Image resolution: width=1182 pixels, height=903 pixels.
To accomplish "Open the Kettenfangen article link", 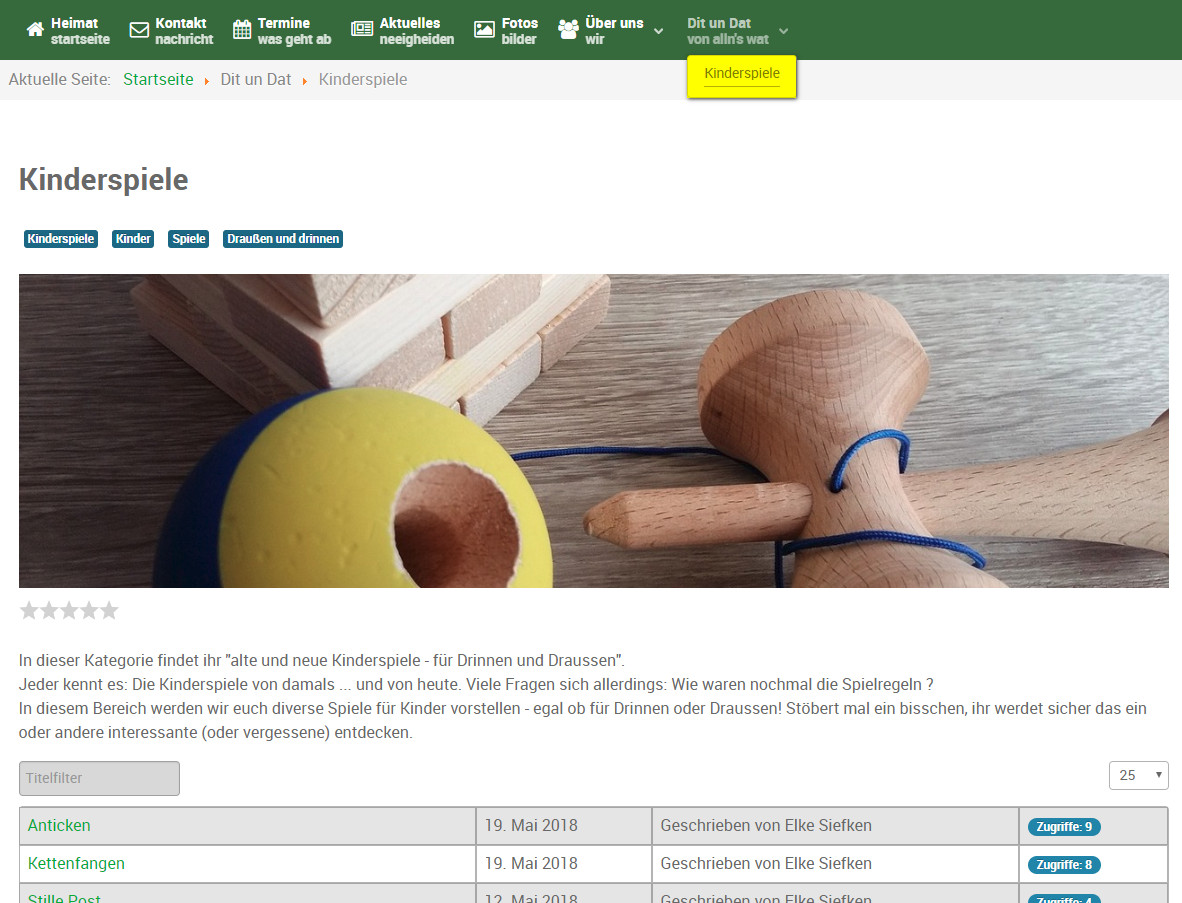I will point(76,863).
